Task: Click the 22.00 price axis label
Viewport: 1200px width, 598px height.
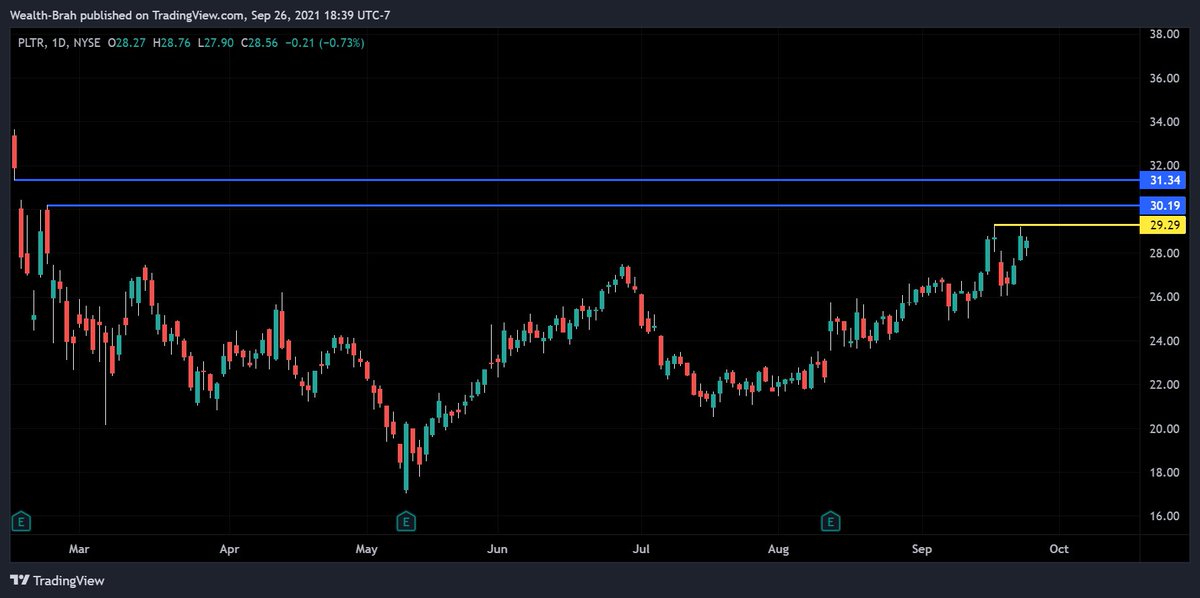Action: (x=1165, y=386)
